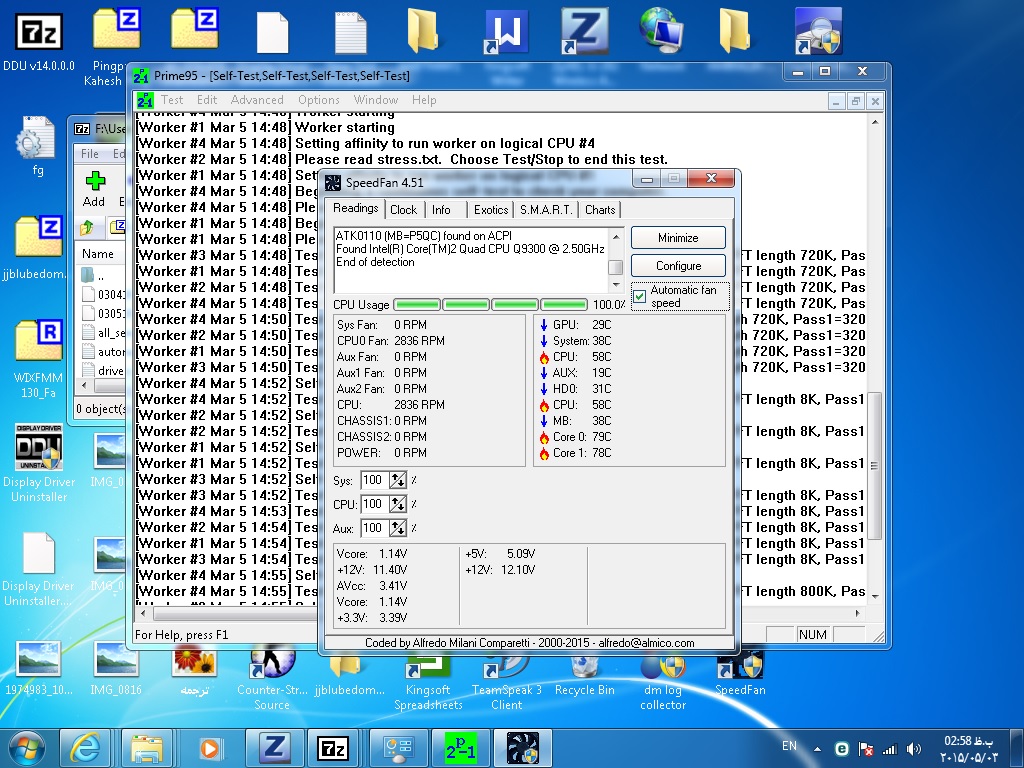Image resolution: width=1024 pixels, height=768 pixels.
Task: Select CPU0 Fan 2836 RPM reading
Action: pyautogui.click(x=391, y=341)
